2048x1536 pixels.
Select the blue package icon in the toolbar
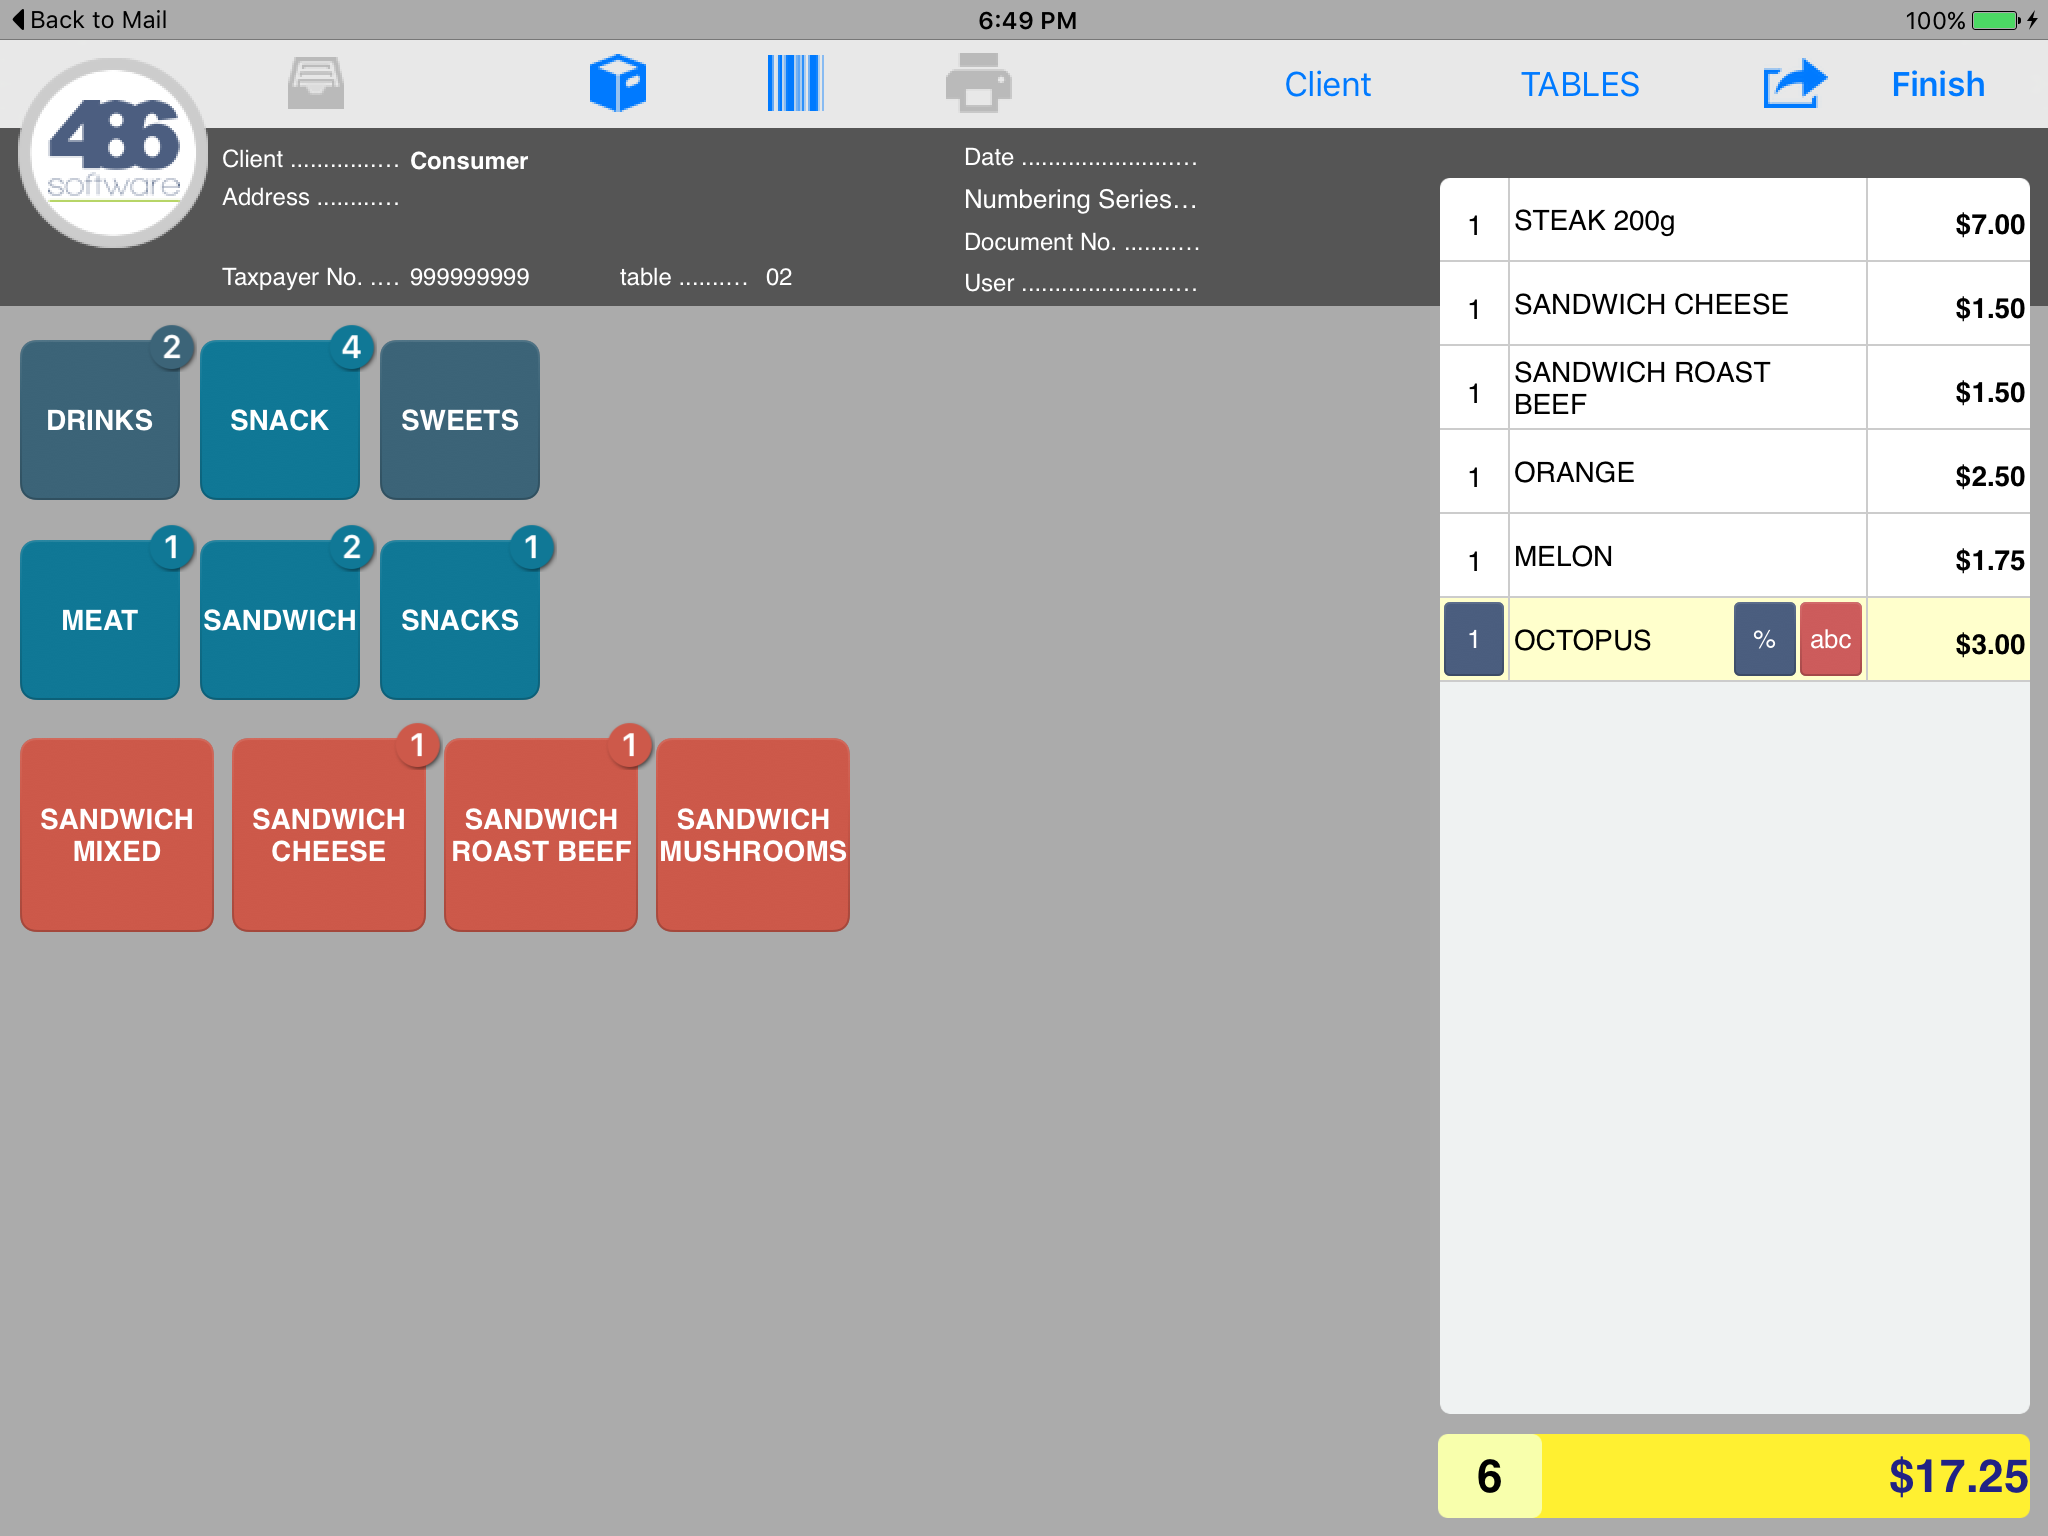coord(619,83)
